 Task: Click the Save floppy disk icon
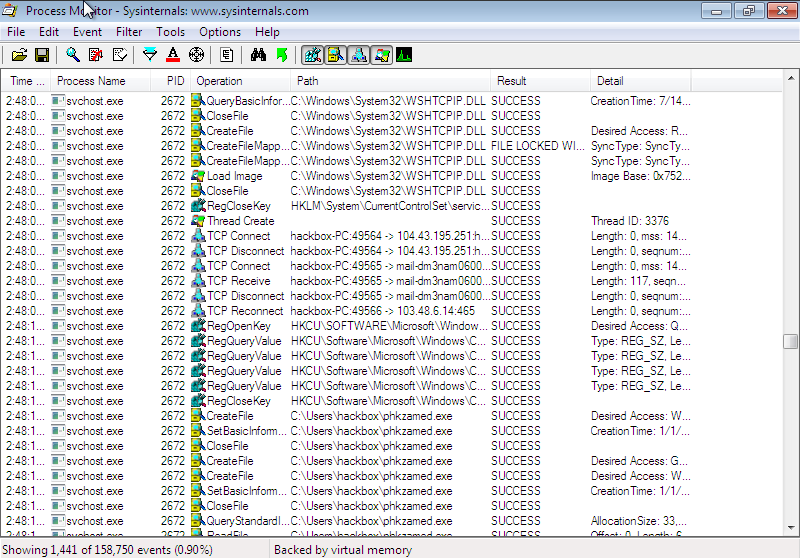click(42, 55)
